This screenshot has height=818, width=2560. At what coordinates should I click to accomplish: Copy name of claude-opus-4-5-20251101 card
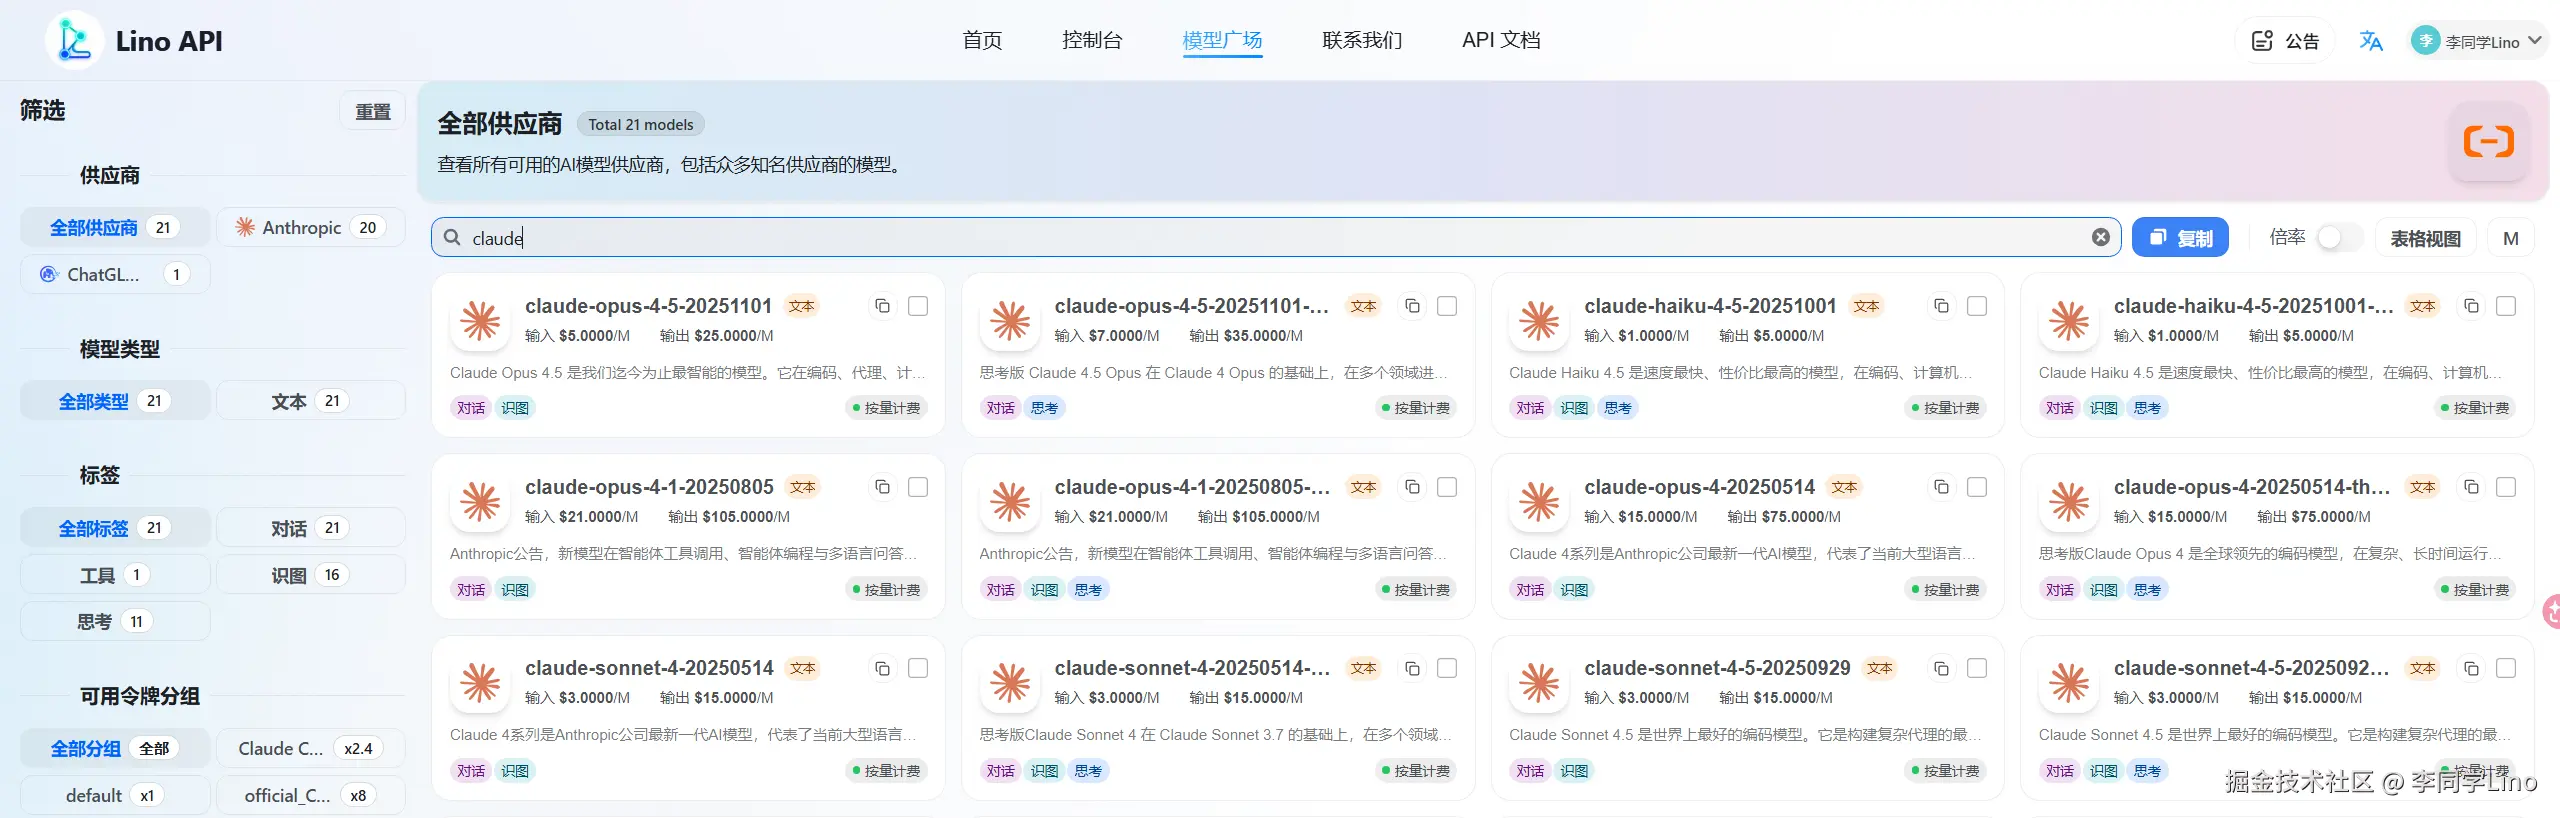(x=882, y=306)
